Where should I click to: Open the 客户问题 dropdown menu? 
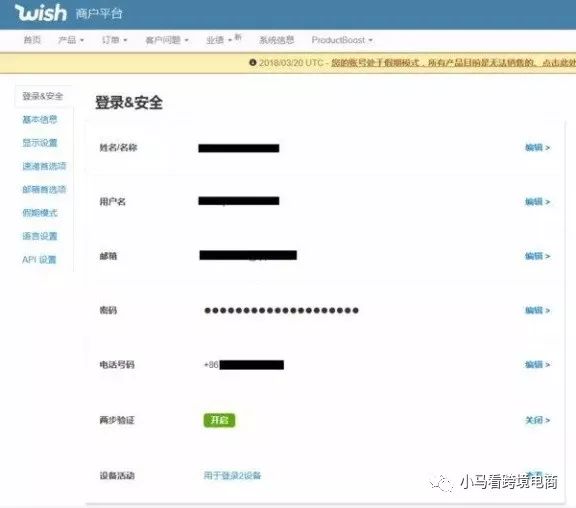click(x=167, y=40)
